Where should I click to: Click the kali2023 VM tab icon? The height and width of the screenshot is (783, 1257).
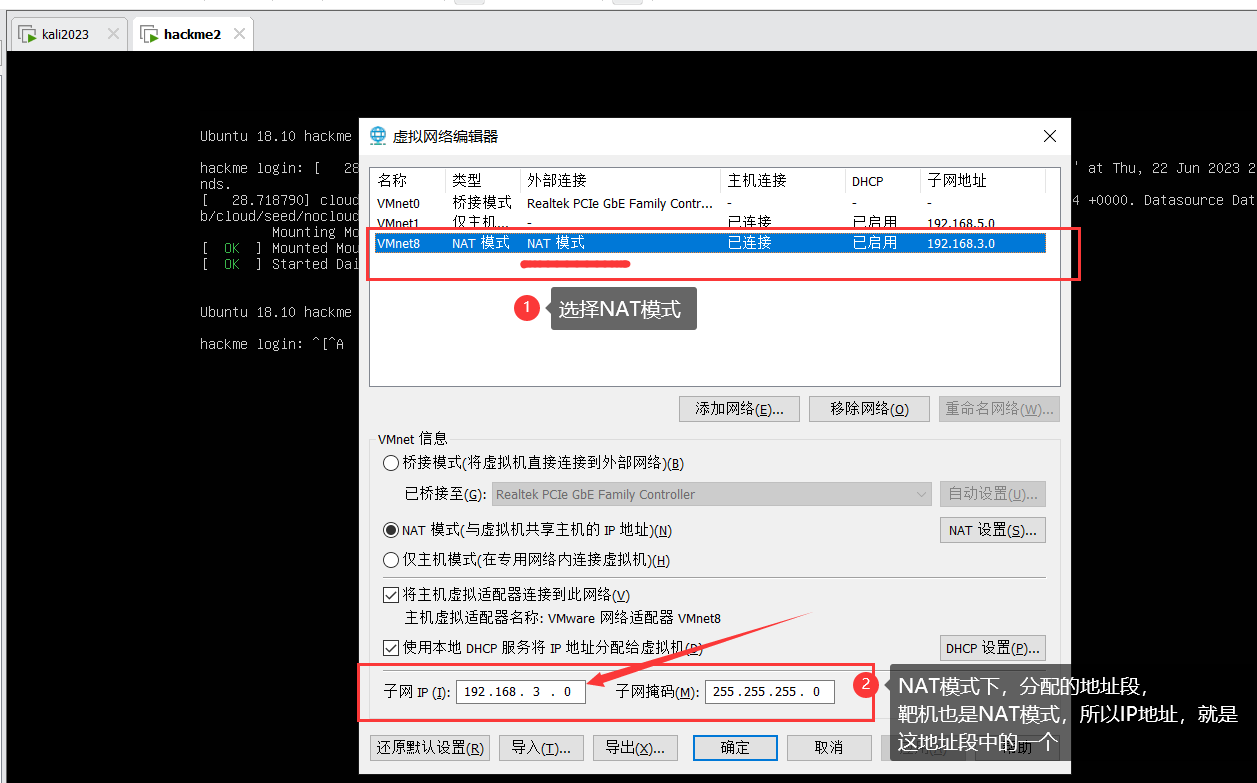pos(28,35)
